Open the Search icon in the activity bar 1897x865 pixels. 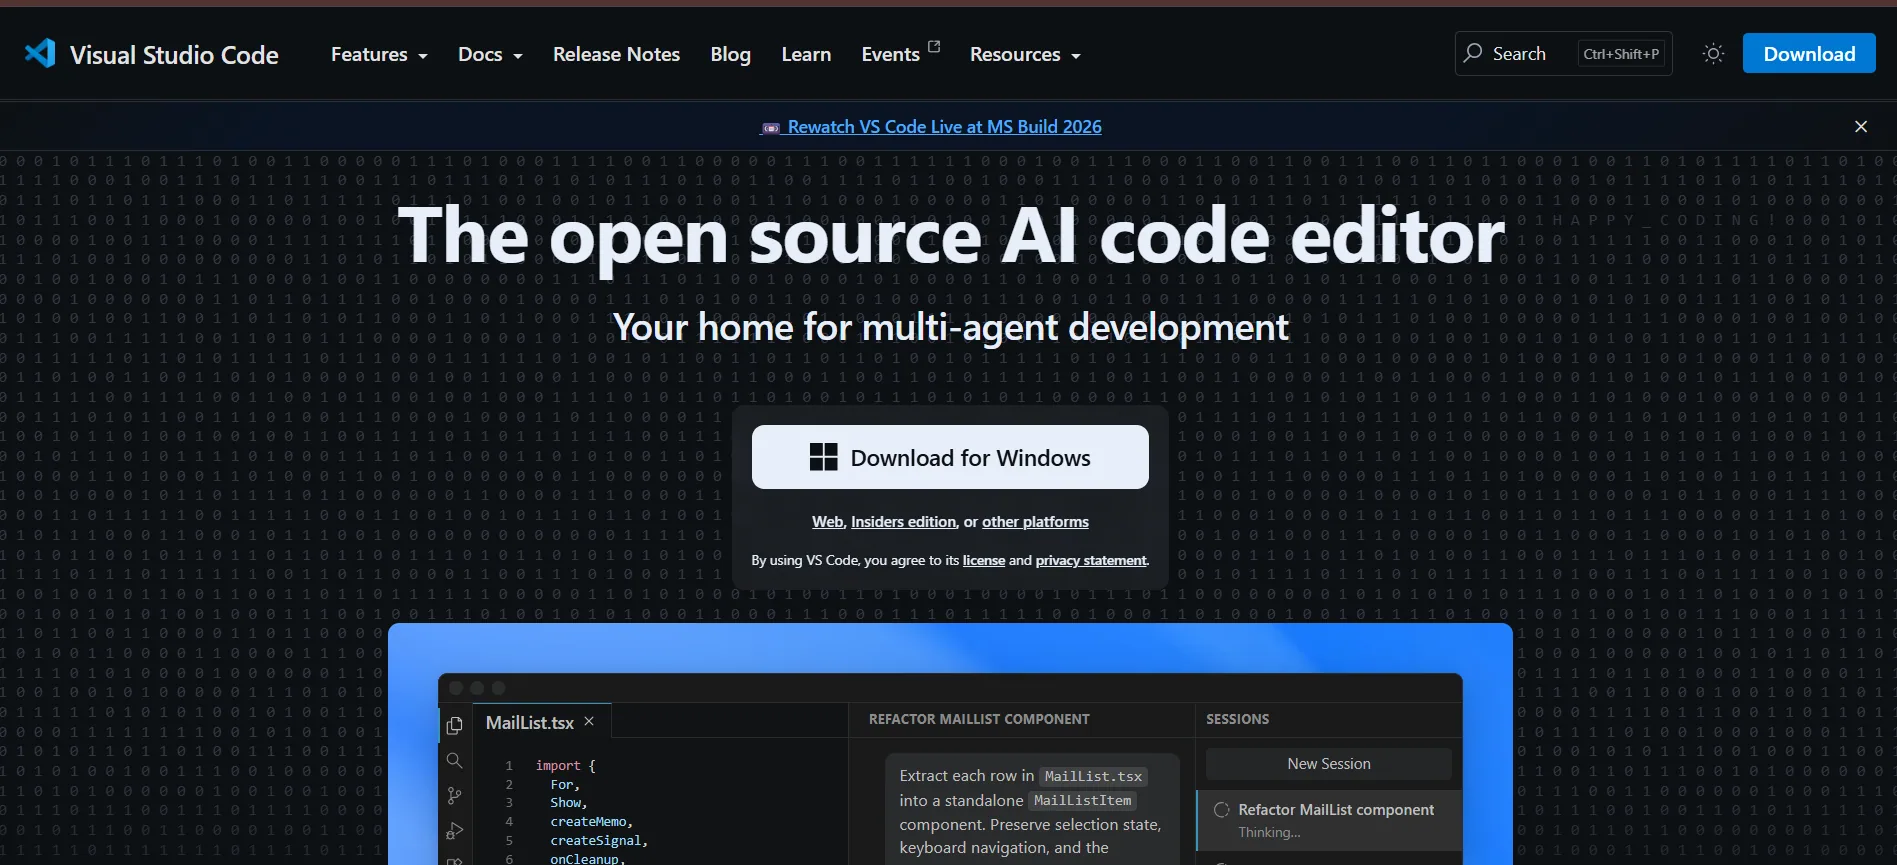click(x=454, y=761)
